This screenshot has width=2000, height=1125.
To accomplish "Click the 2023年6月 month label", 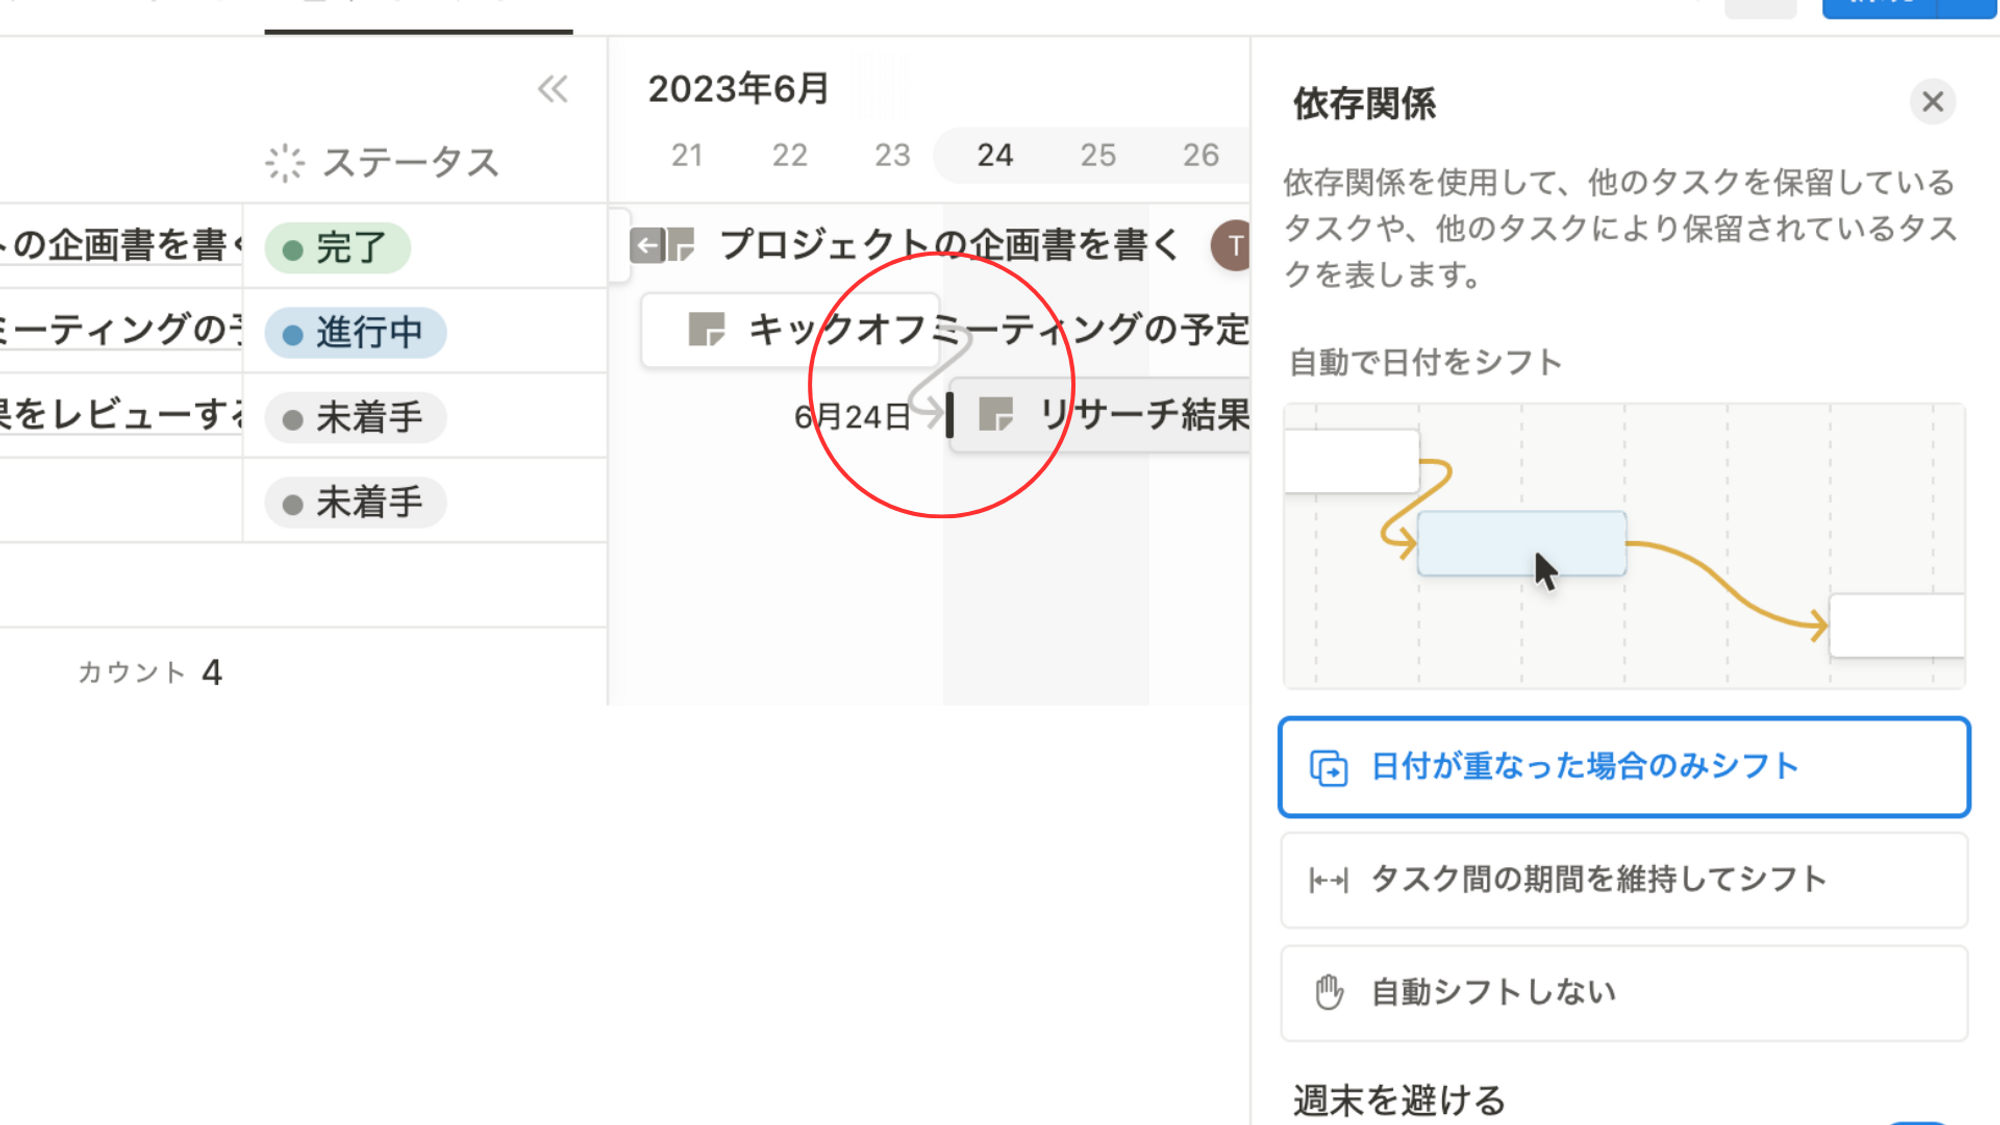I will [x=738, y=89].
